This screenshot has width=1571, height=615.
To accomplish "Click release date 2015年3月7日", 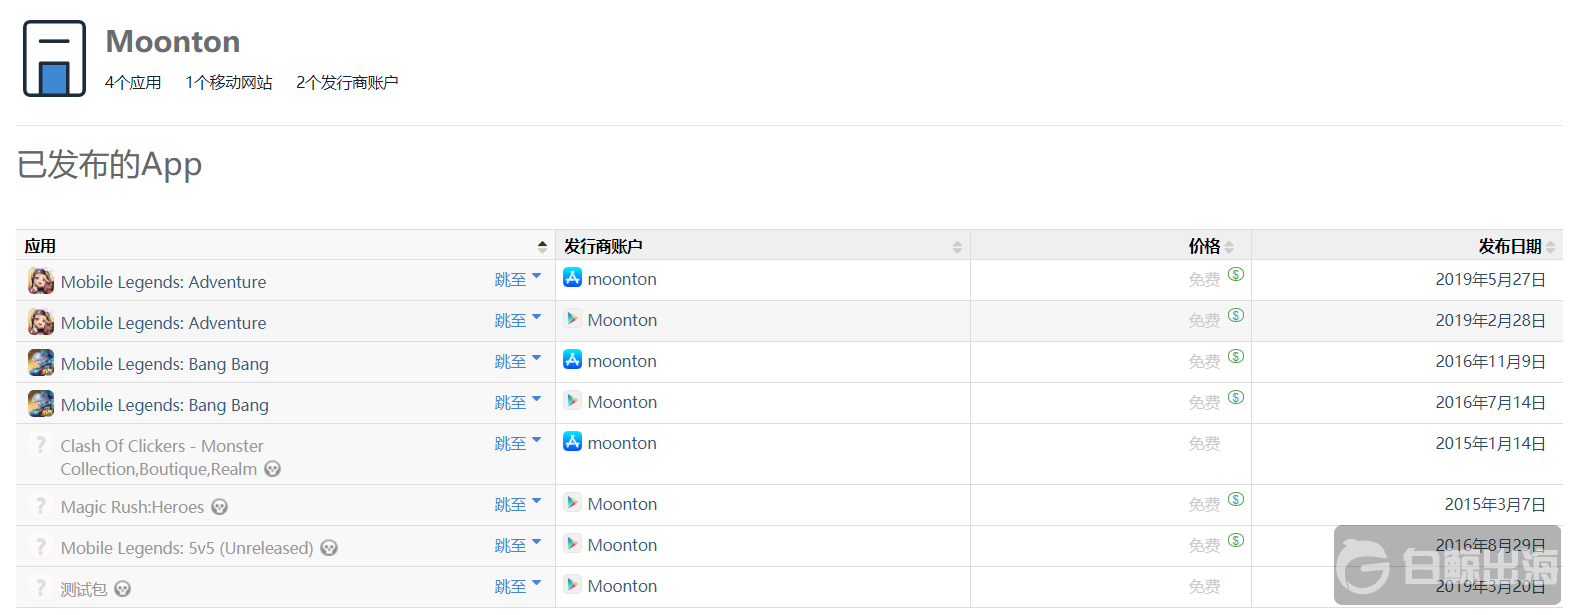I will coord(1495,504).
